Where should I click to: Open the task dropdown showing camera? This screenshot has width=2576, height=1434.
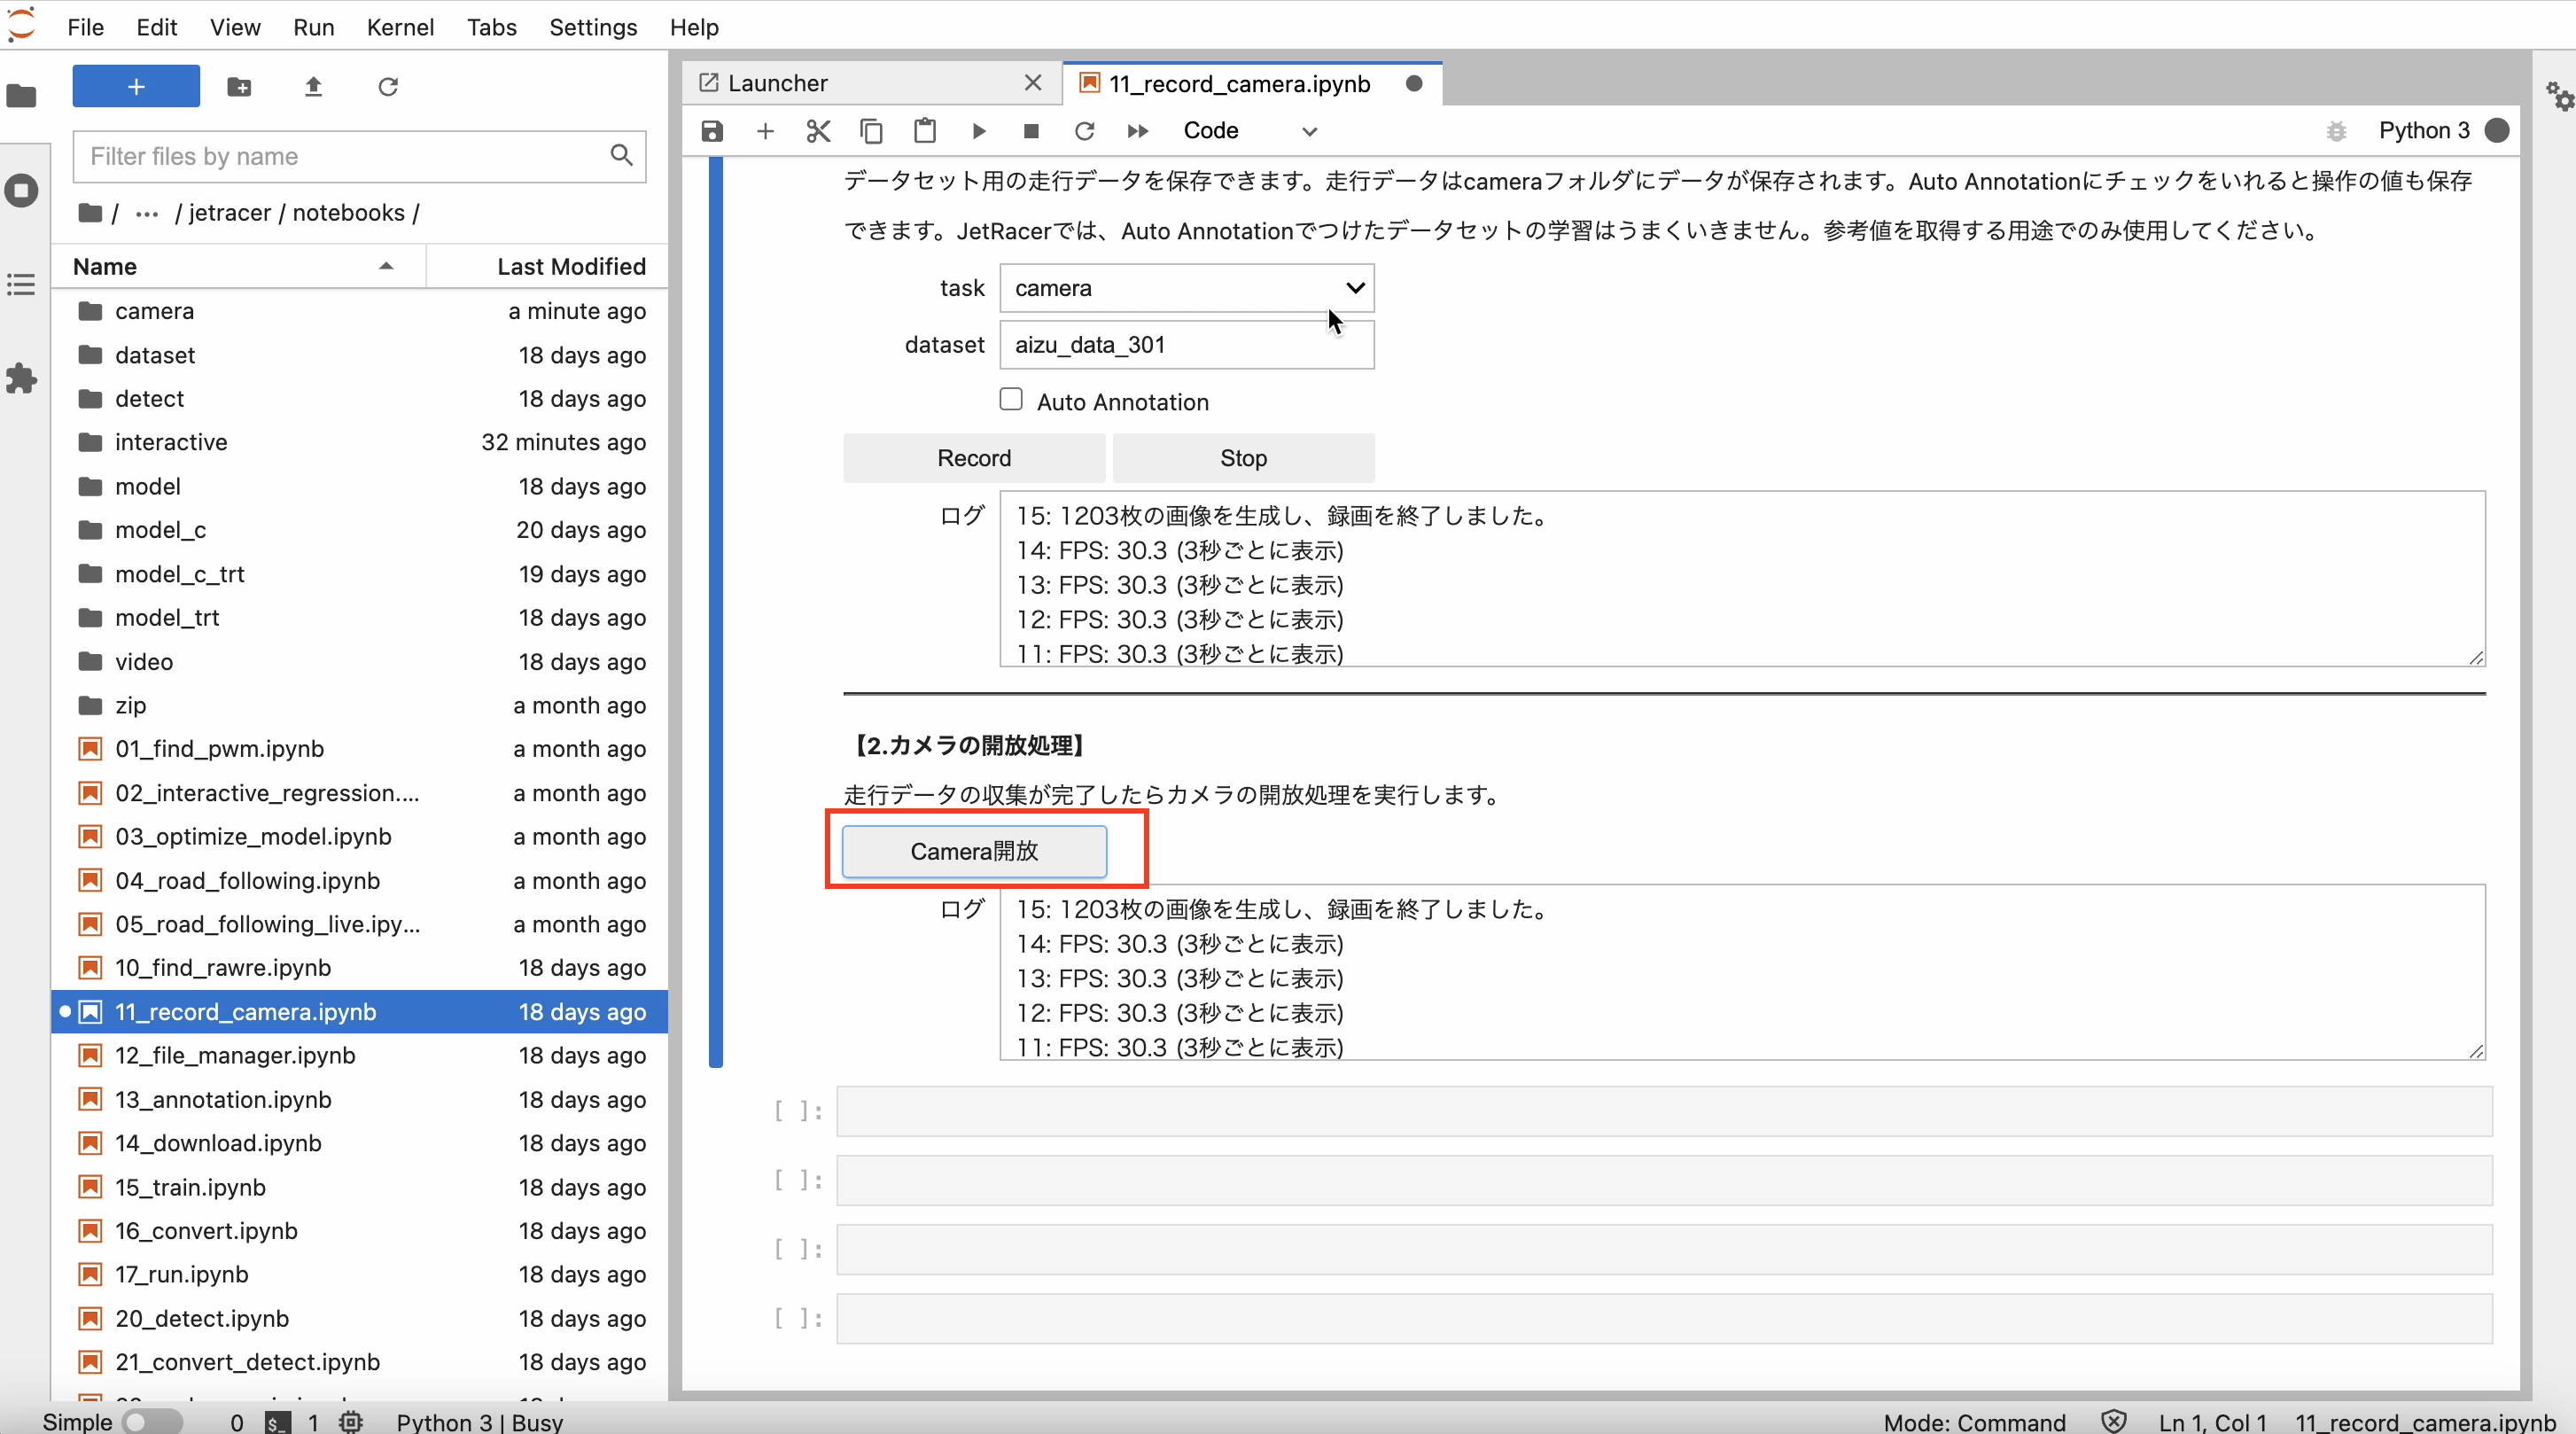pyautogui.click(x=1187, y=288)
